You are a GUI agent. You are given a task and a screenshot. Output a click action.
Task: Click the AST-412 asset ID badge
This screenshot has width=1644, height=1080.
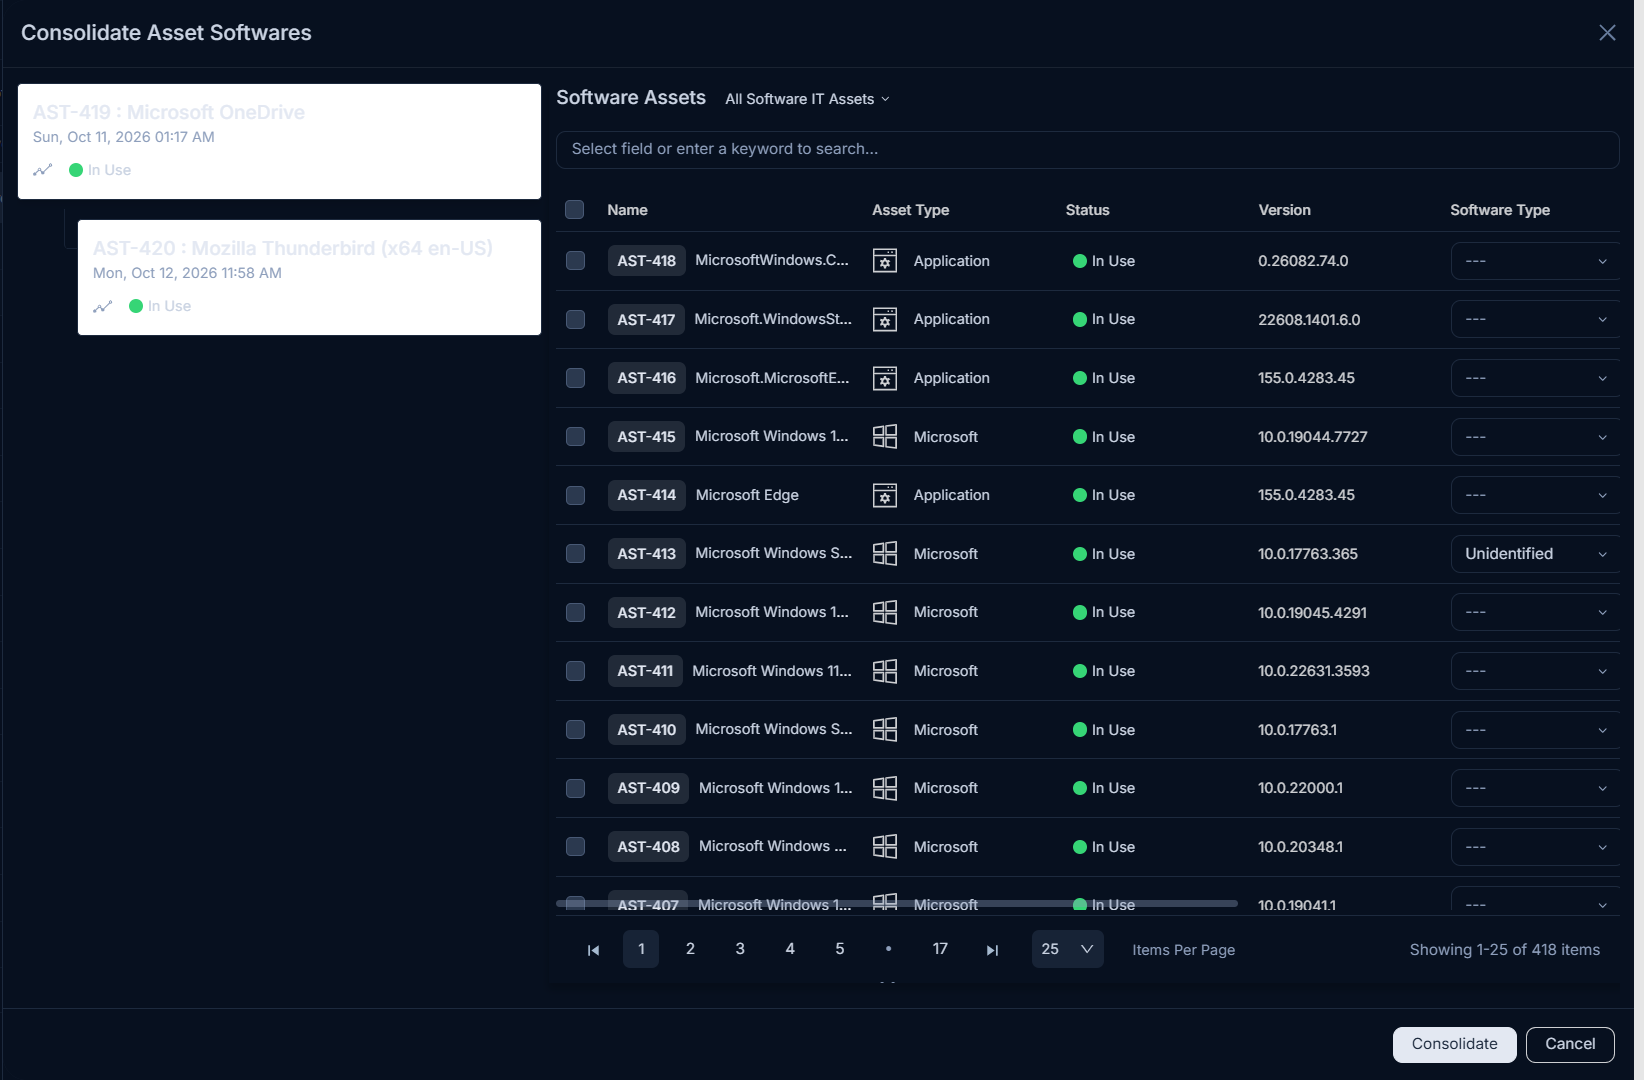click(646, 612)
